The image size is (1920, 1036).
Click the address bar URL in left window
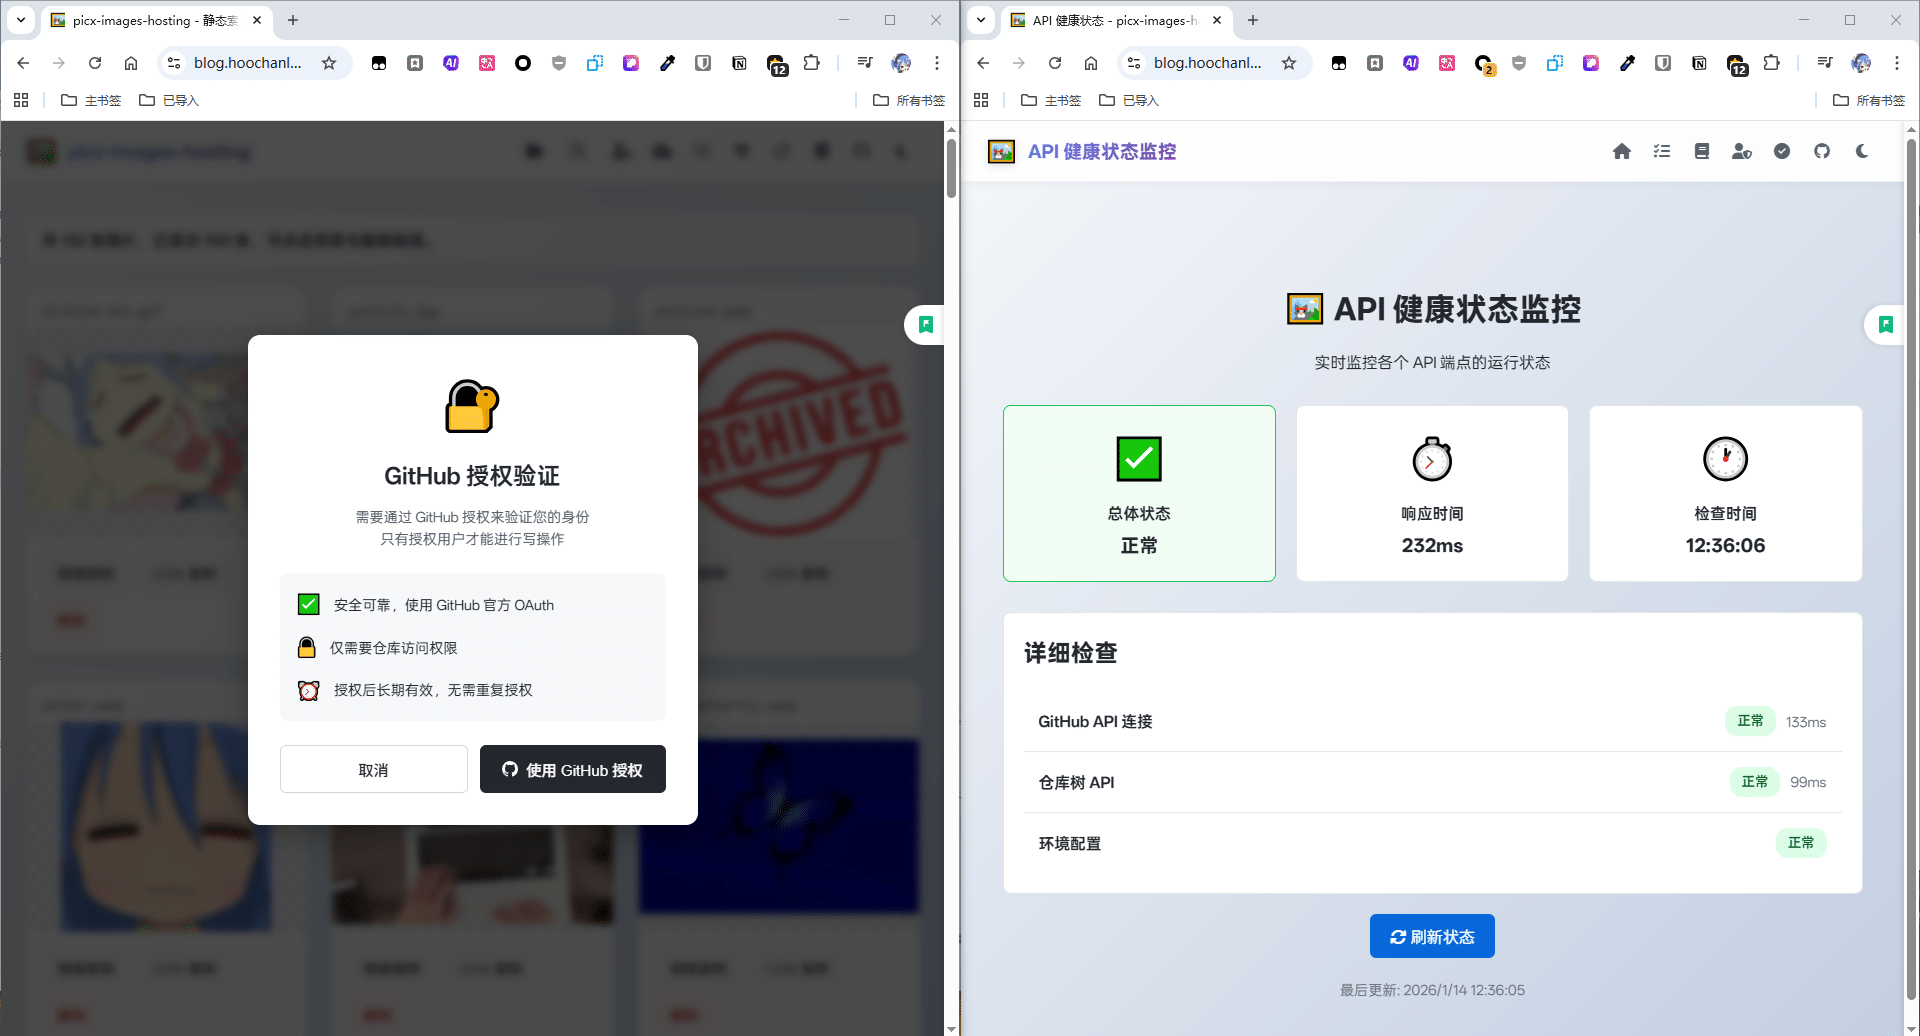[x=248, y=63]
